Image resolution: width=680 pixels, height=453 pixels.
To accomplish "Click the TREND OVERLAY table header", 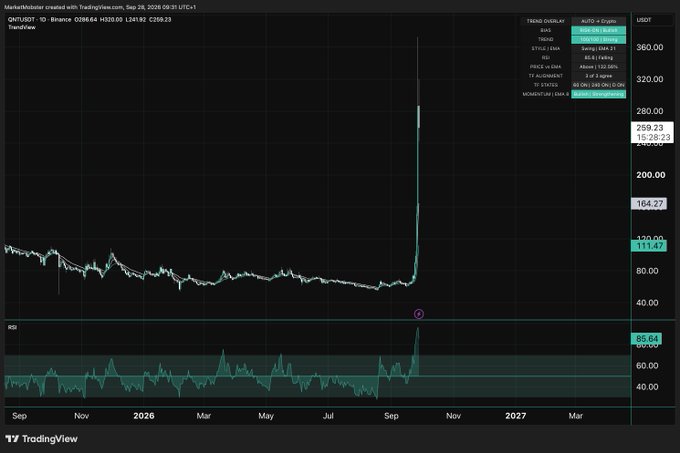I will [x=546, y=21].
